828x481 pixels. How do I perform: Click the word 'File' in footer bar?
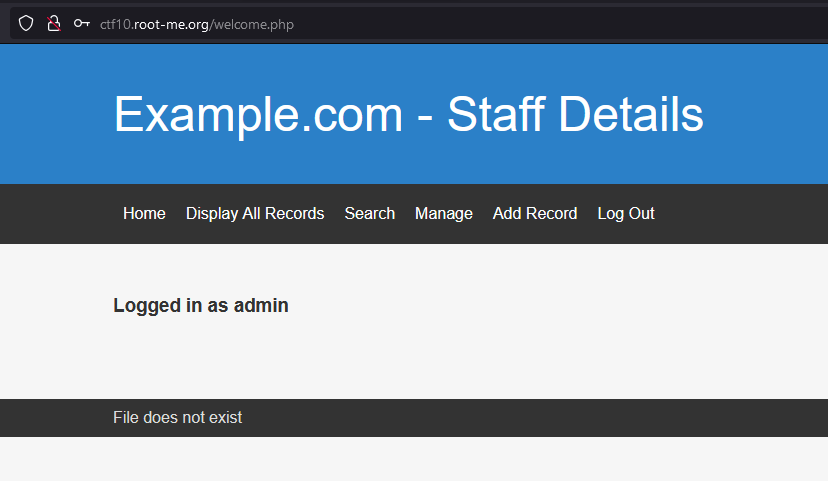click(126, 417)
